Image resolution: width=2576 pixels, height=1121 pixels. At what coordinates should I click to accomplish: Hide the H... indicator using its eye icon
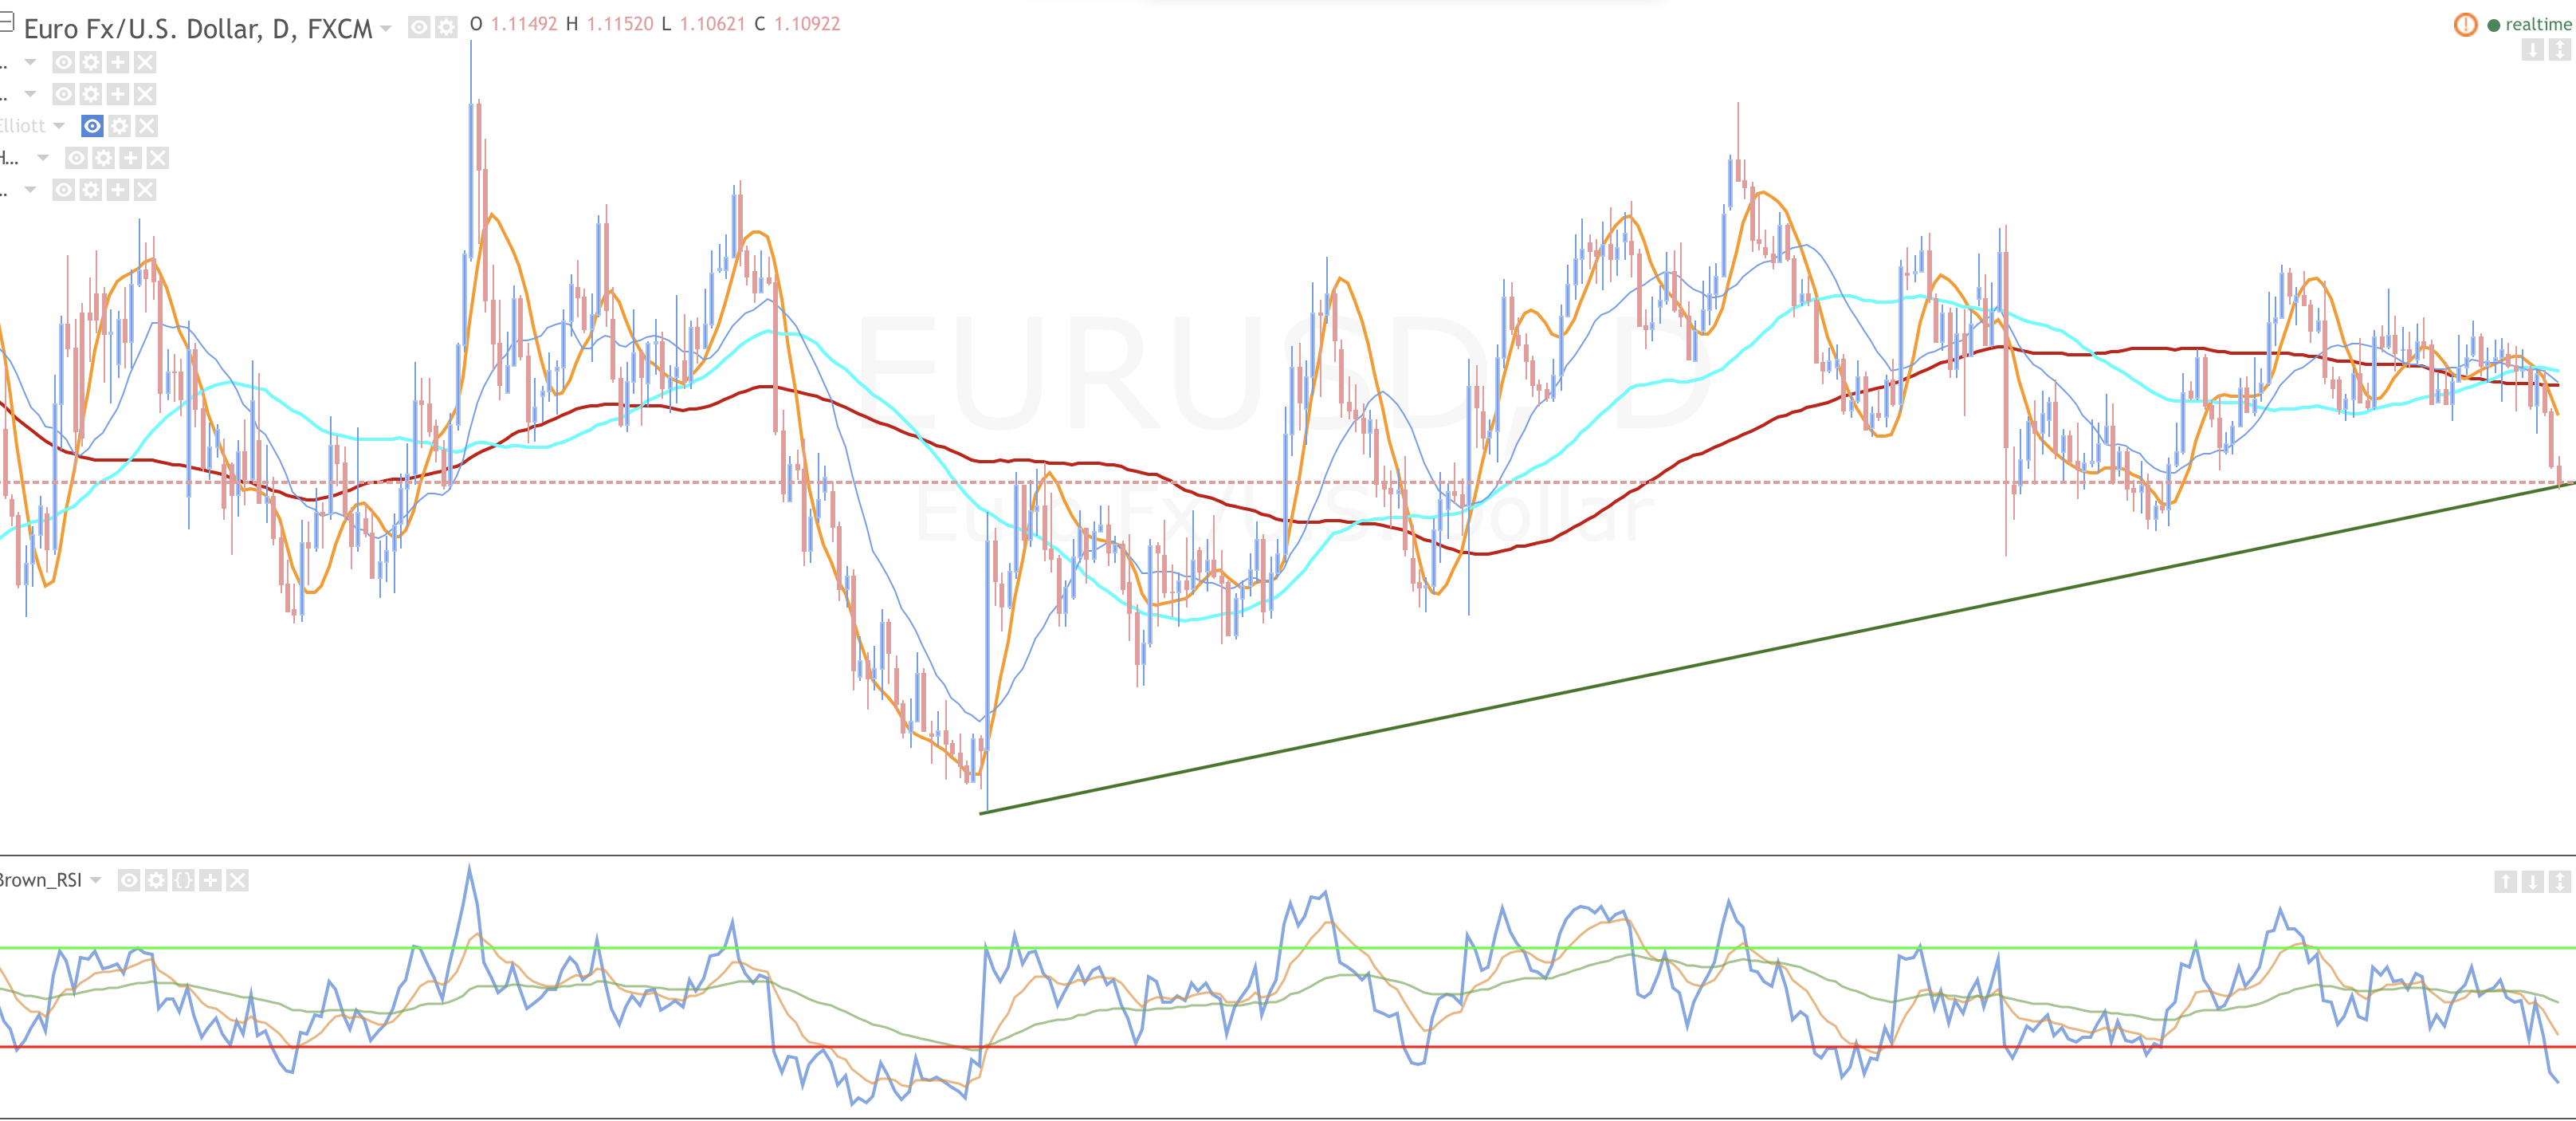pyautogui.click(x=76, y=158)
